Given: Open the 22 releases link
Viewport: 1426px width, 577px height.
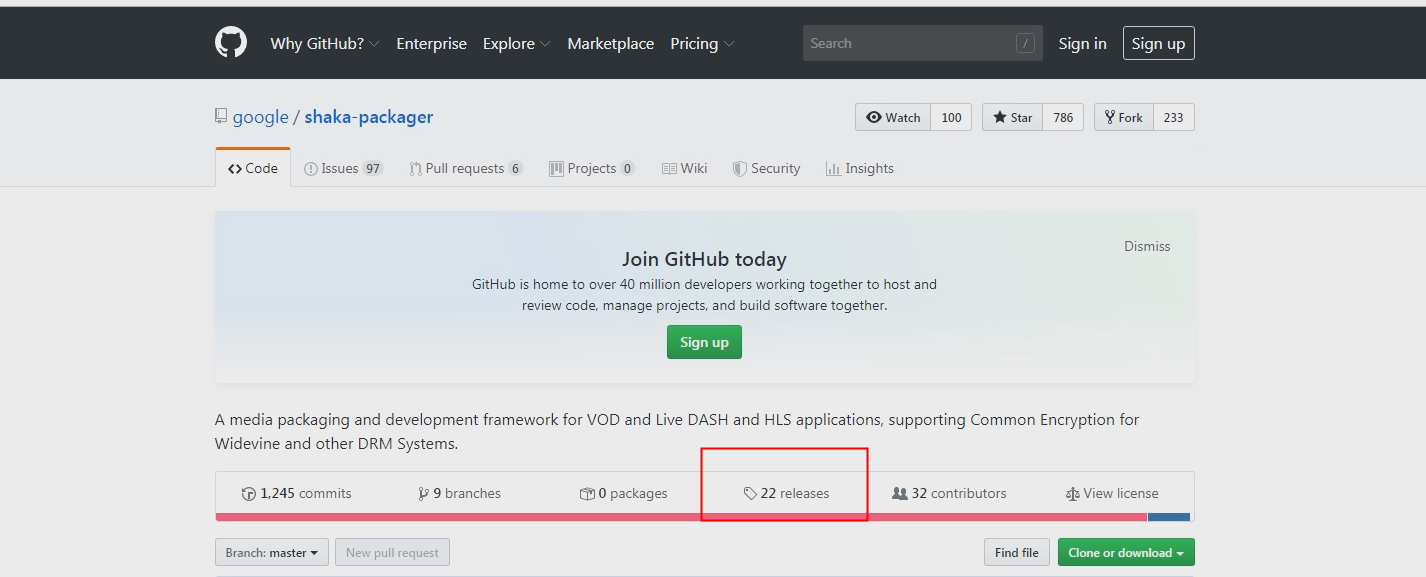Looking at the screenshot, I should pos(786,493).
